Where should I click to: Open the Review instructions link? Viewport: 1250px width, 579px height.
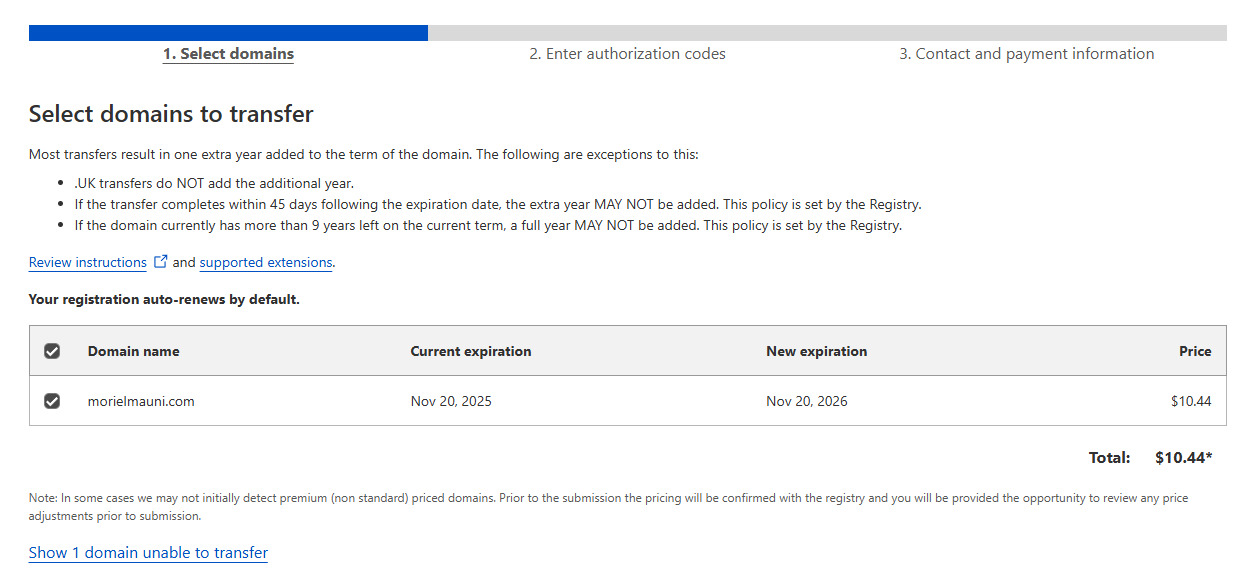pos(88,263)
